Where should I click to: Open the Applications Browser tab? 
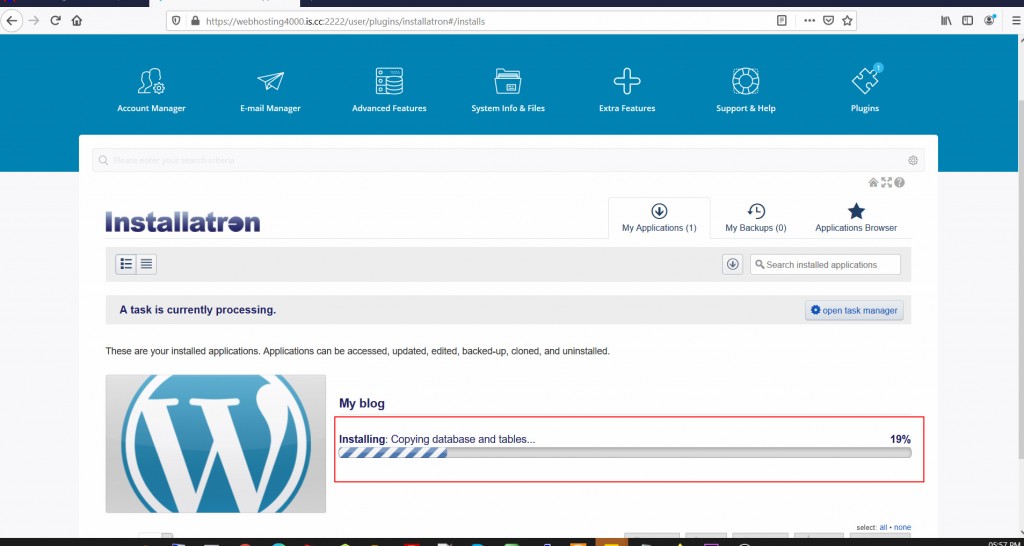coord(856,218)
